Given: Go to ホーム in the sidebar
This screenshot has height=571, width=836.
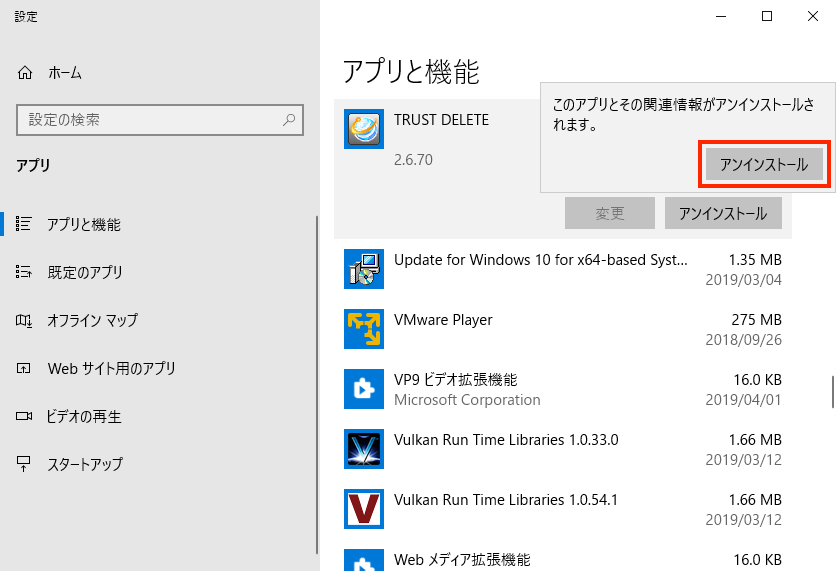Looking at the screenshot, I should [64, 73].
